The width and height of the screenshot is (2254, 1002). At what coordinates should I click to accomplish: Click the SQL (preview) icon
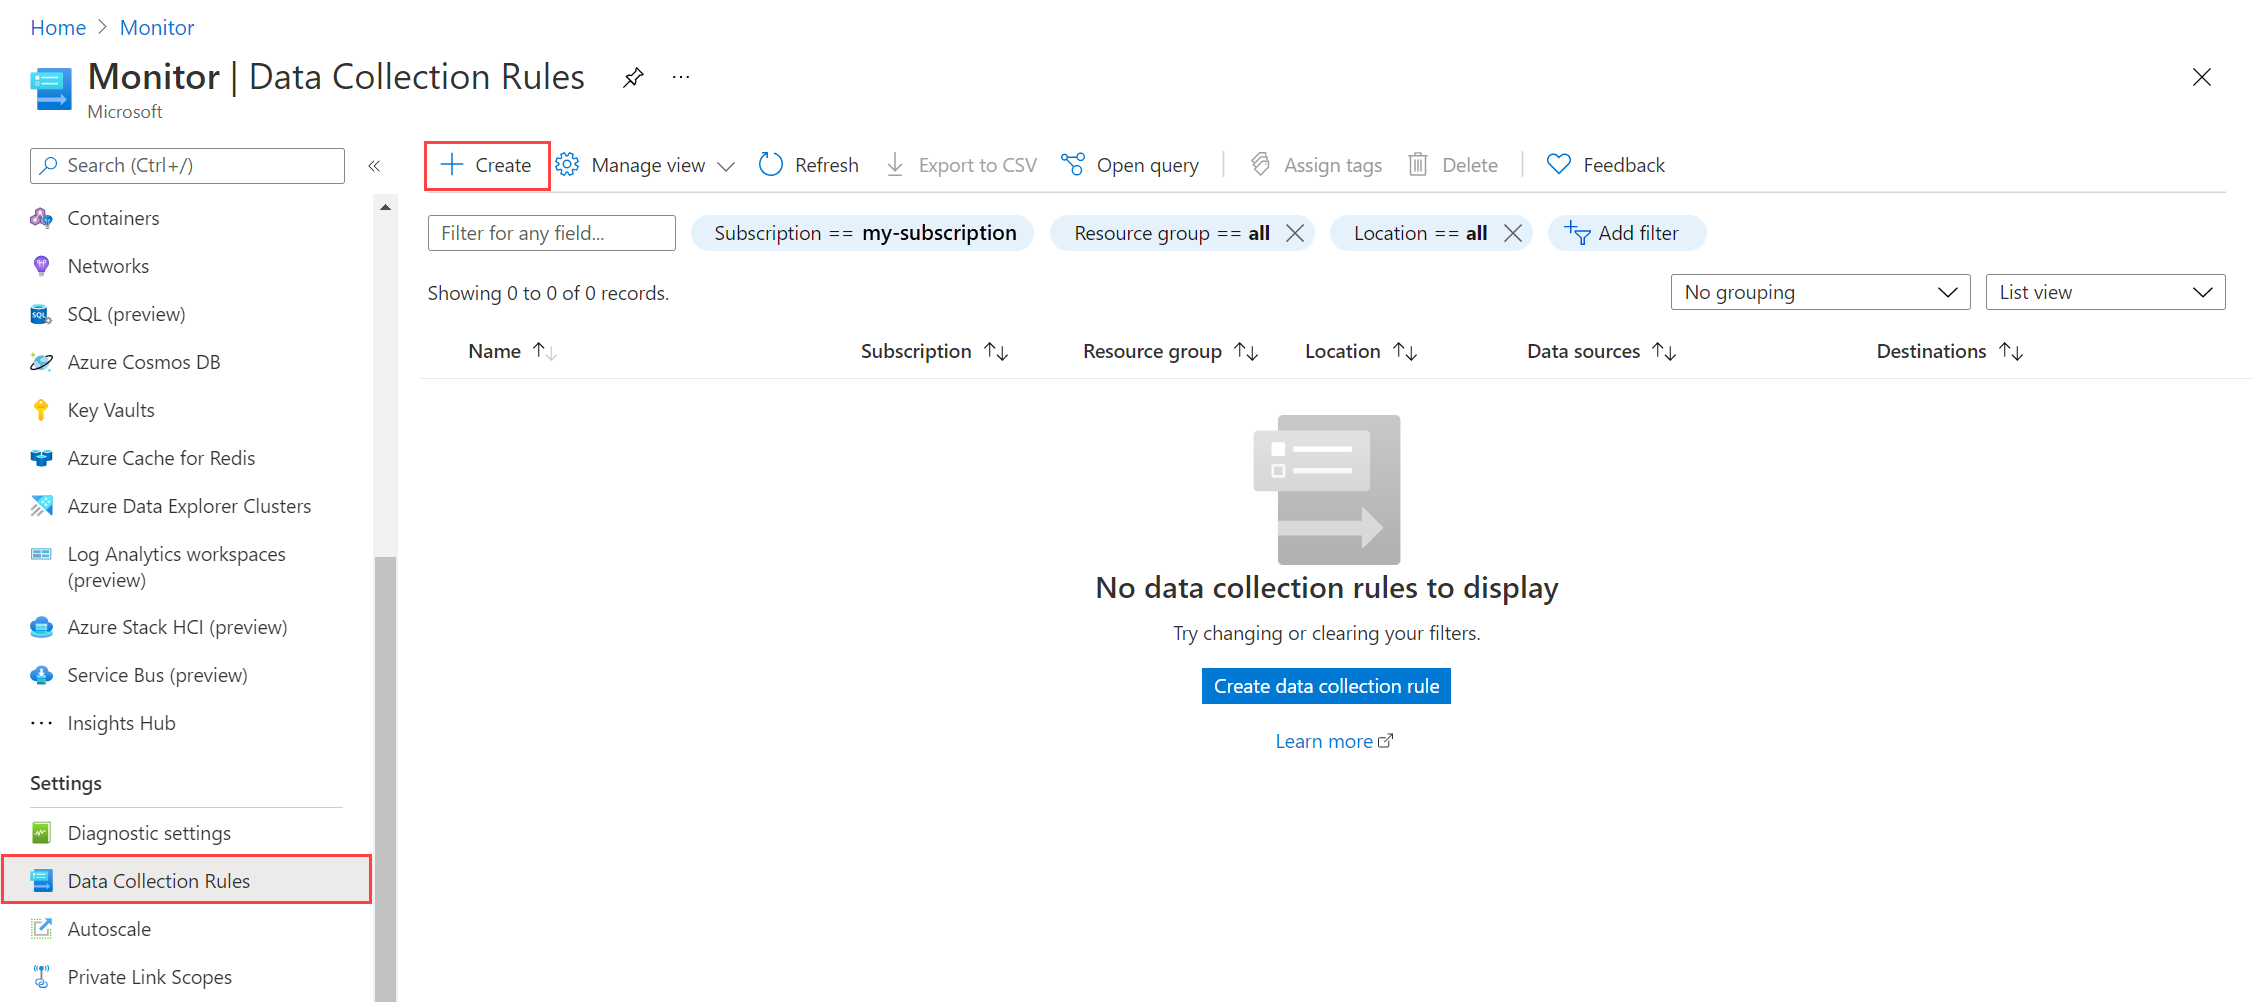coord(41,314)
